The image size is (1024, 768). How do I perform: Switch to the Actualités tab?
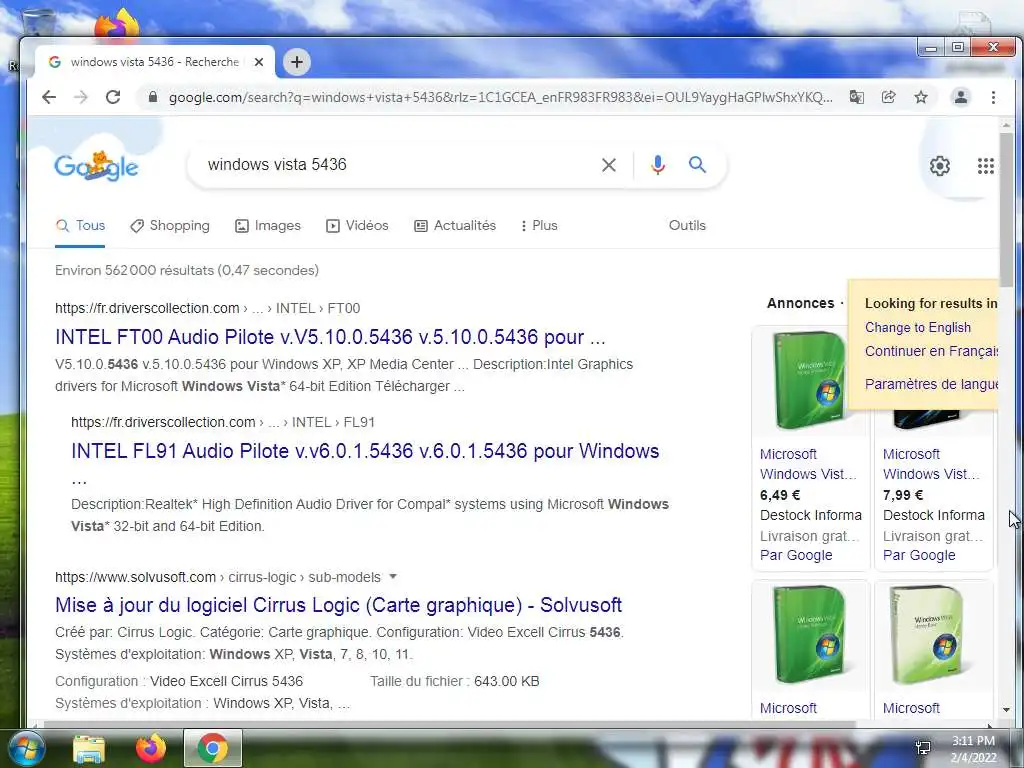[x=455, y=225]
